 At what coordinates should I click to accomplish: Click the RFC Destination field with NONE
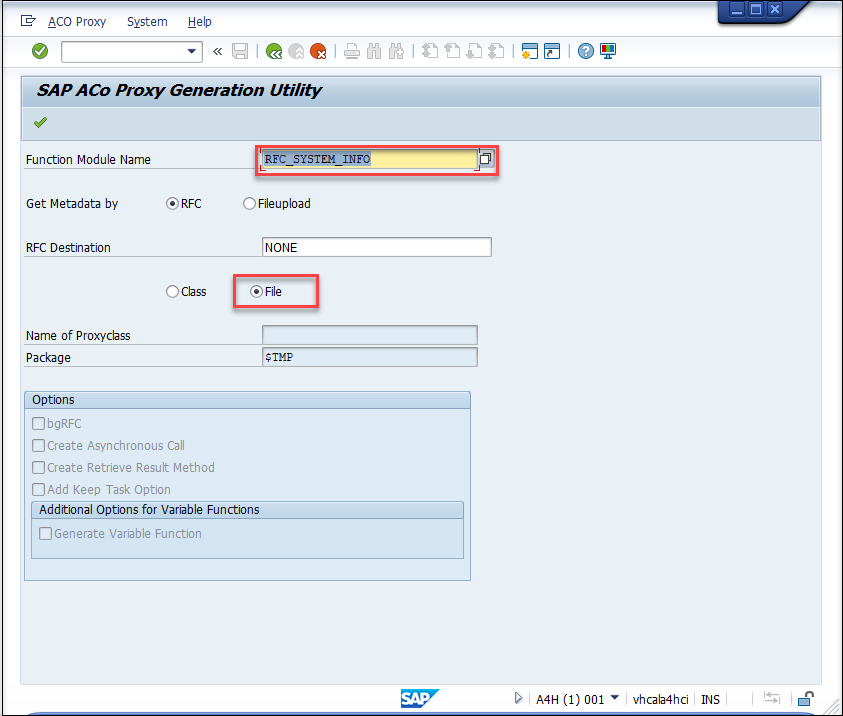click(376, 247)
